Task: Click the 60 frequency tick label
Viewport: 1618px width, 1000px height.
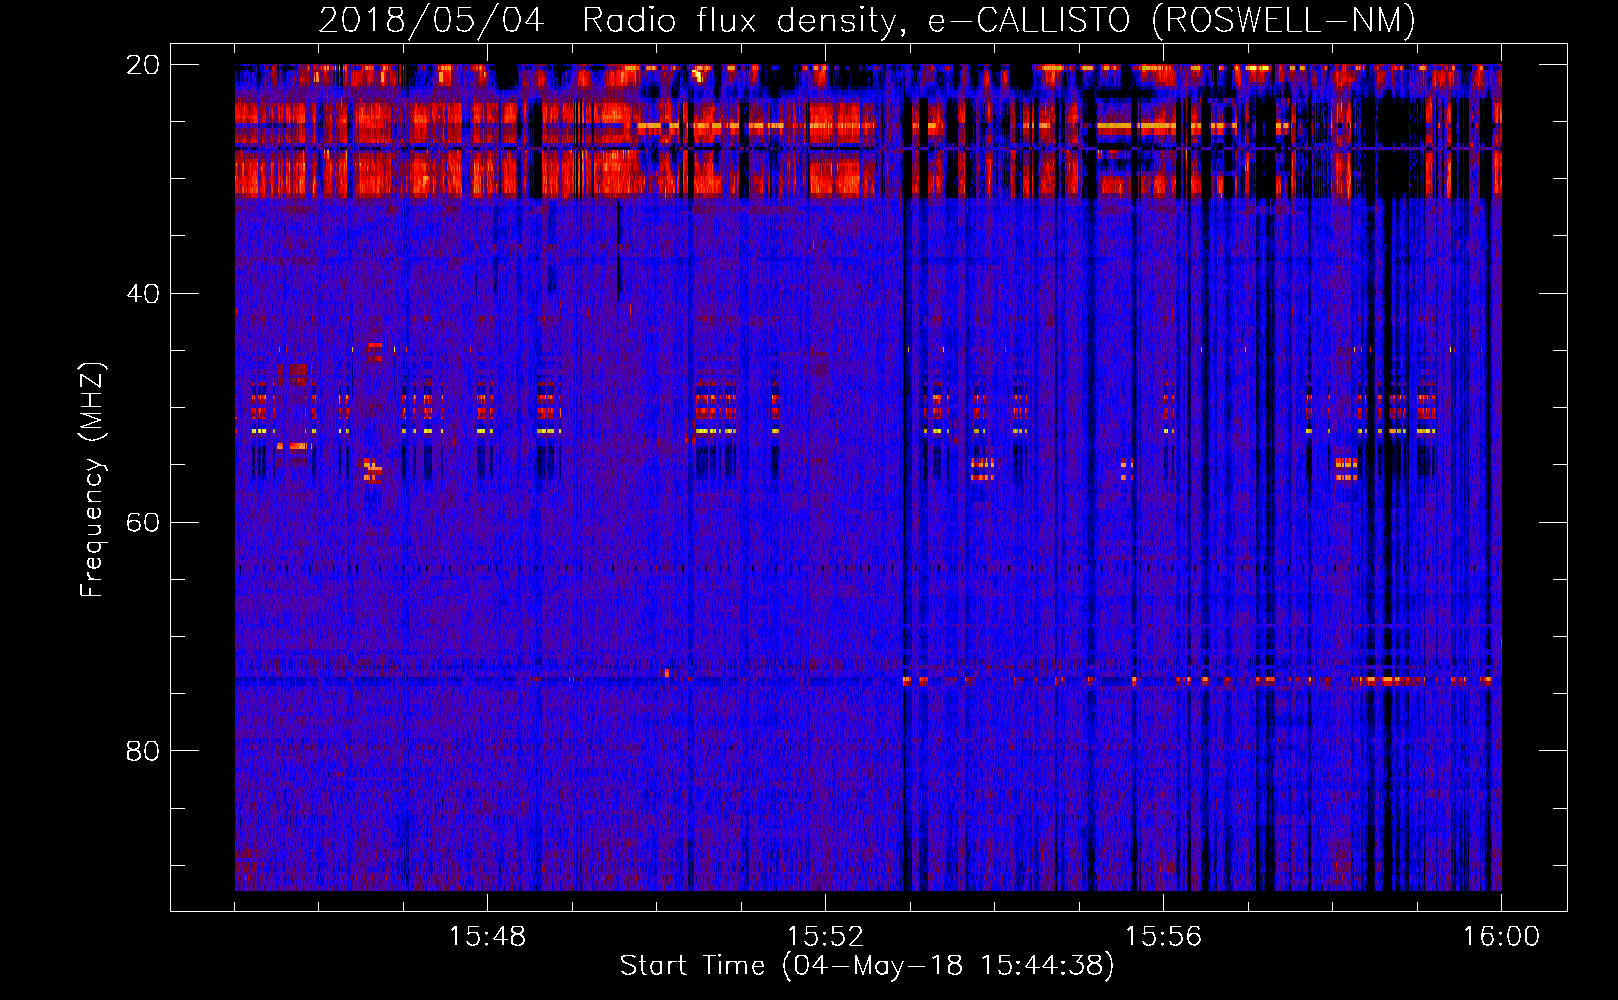Action: (x=142, y=522)
